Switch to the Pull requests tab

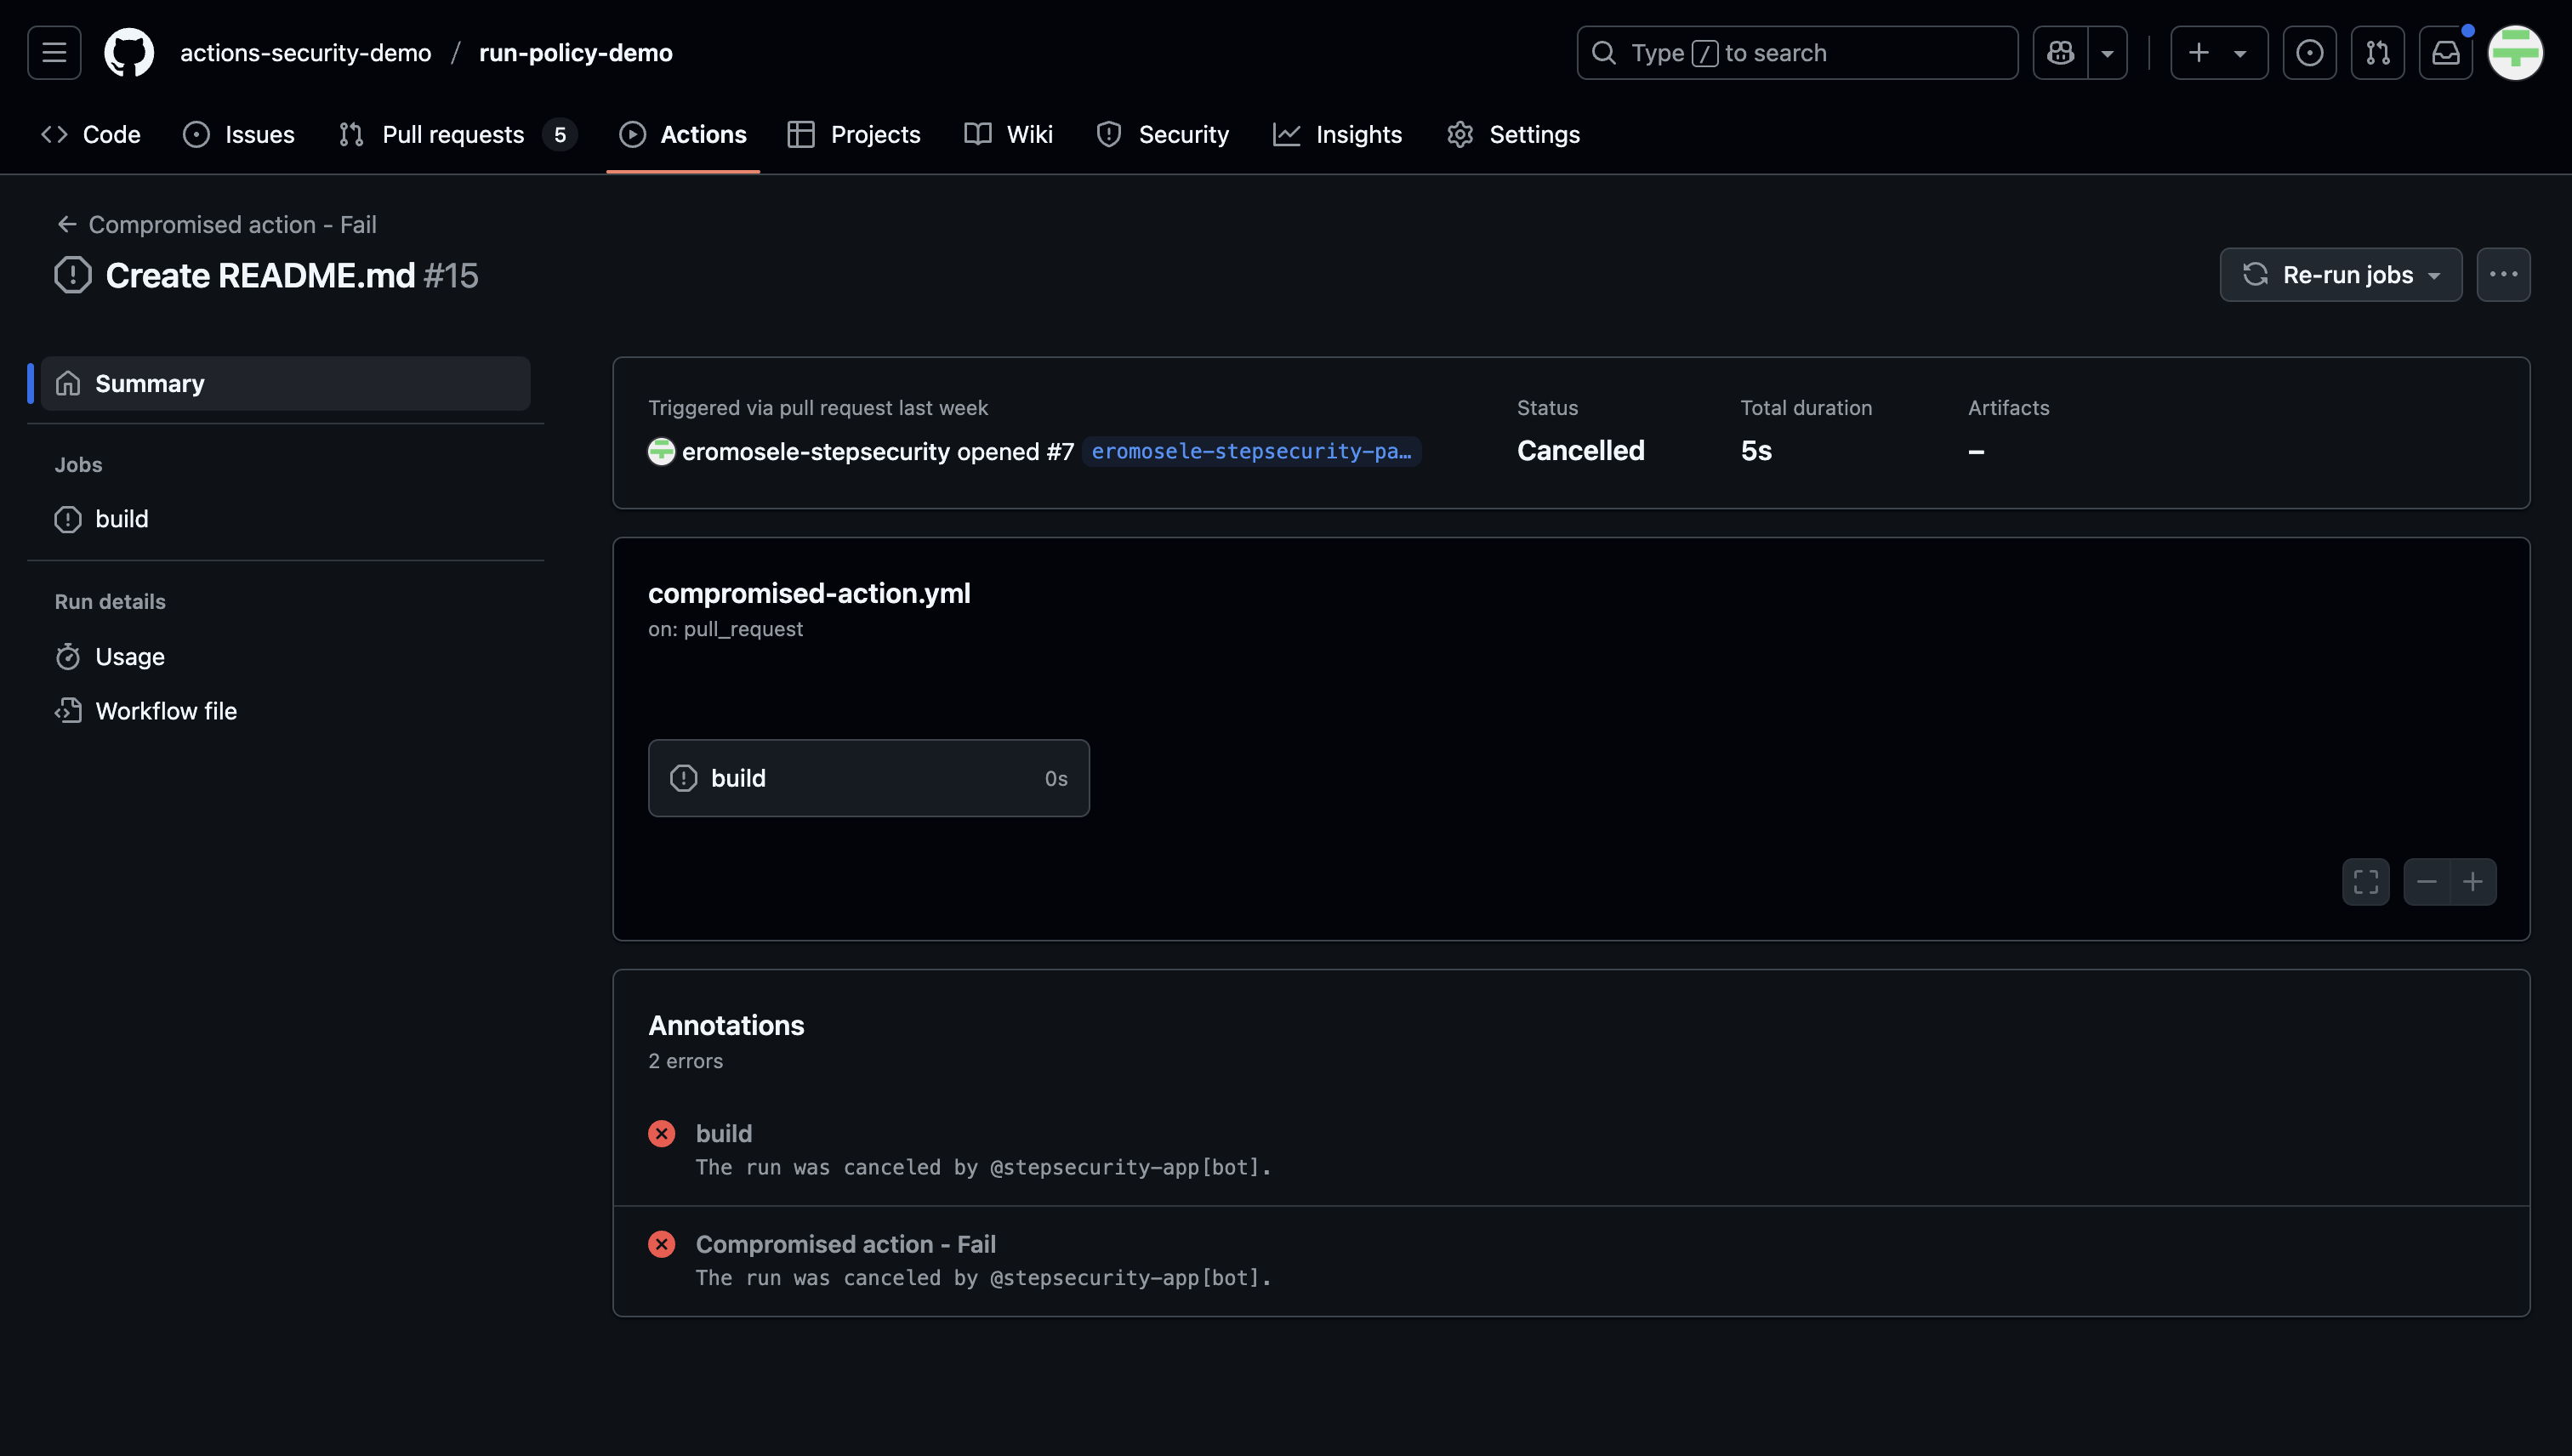pyautogui.click(x=452, y=134)
